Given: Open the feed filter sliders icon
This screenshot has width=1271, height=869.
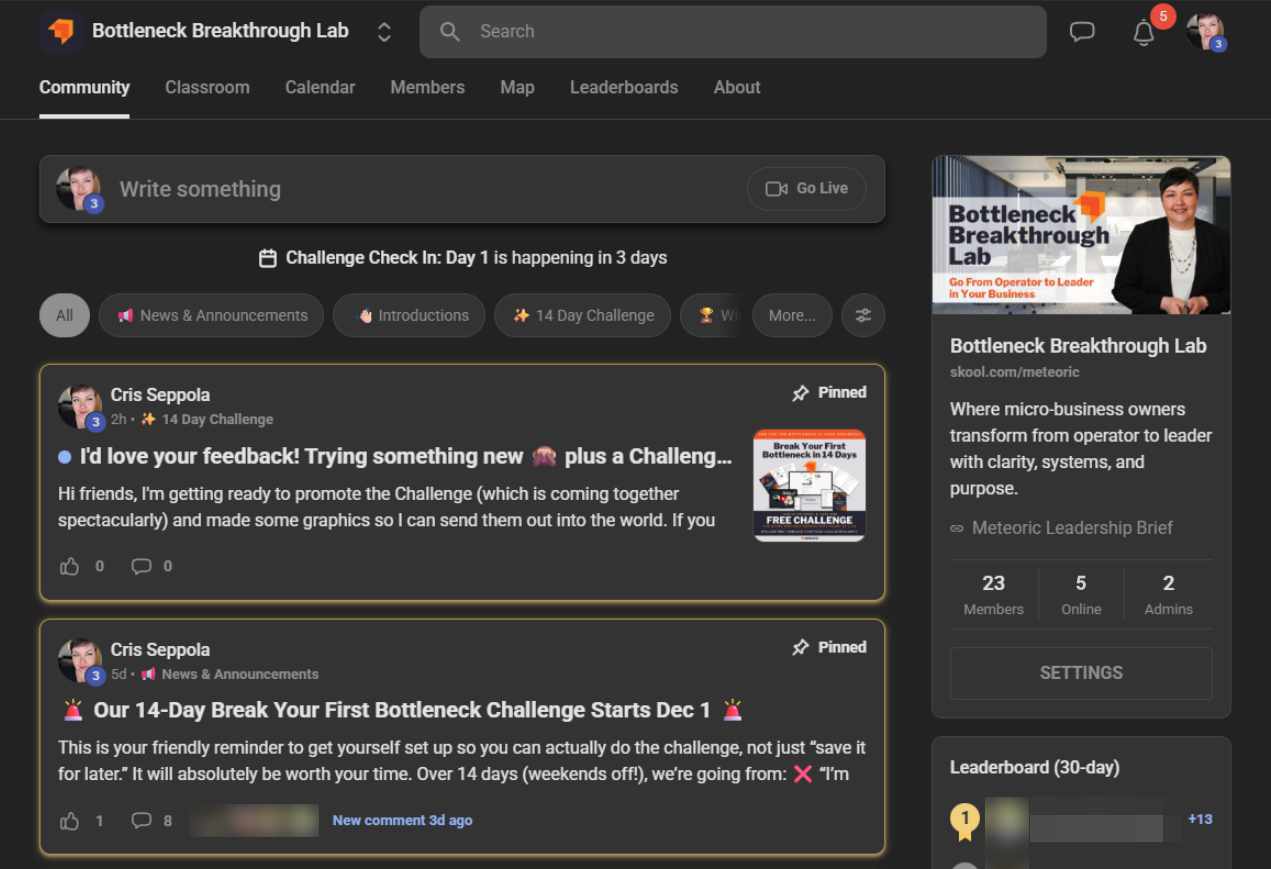Looking at the screenshot, I should 863,315.
